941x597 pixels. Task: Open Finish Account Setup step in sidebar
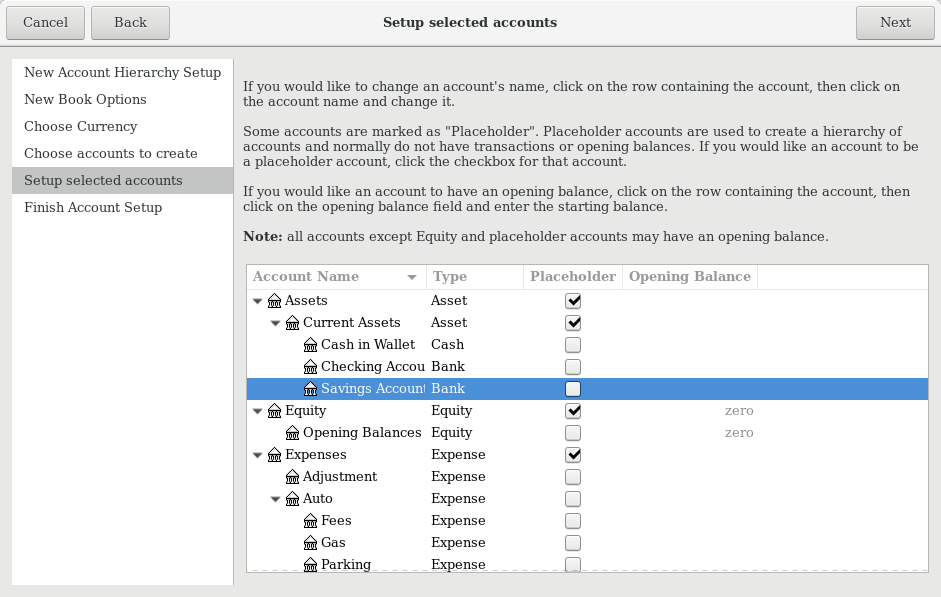pos(93,208)
